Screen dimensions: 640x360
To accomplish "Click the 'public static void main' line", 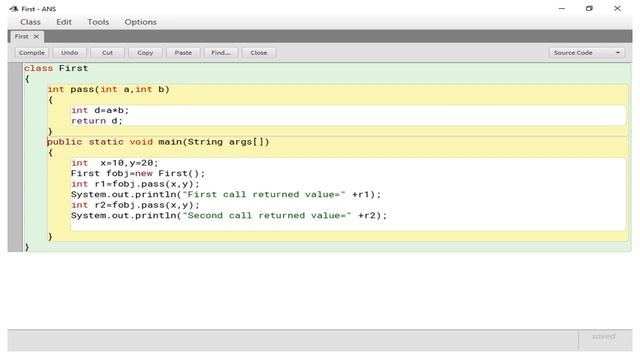I will [158, 142].
